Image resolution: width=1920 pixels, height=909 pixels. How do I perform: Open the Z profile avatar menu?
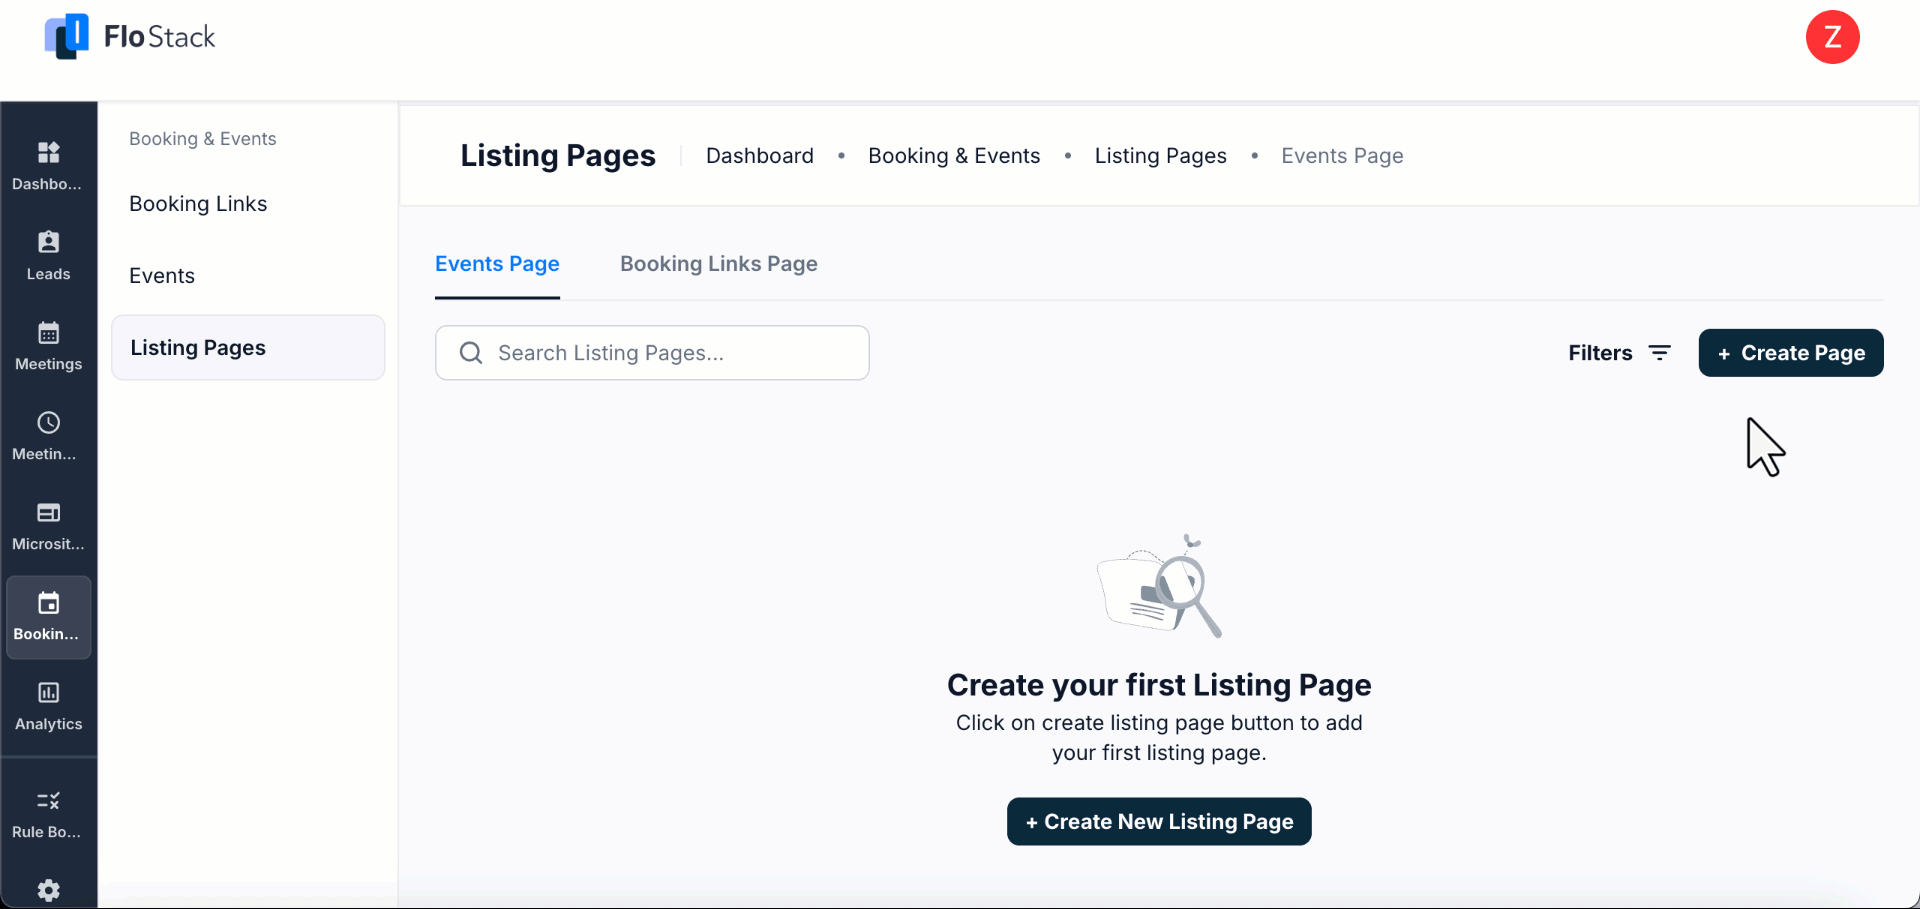pos(1832,37)
